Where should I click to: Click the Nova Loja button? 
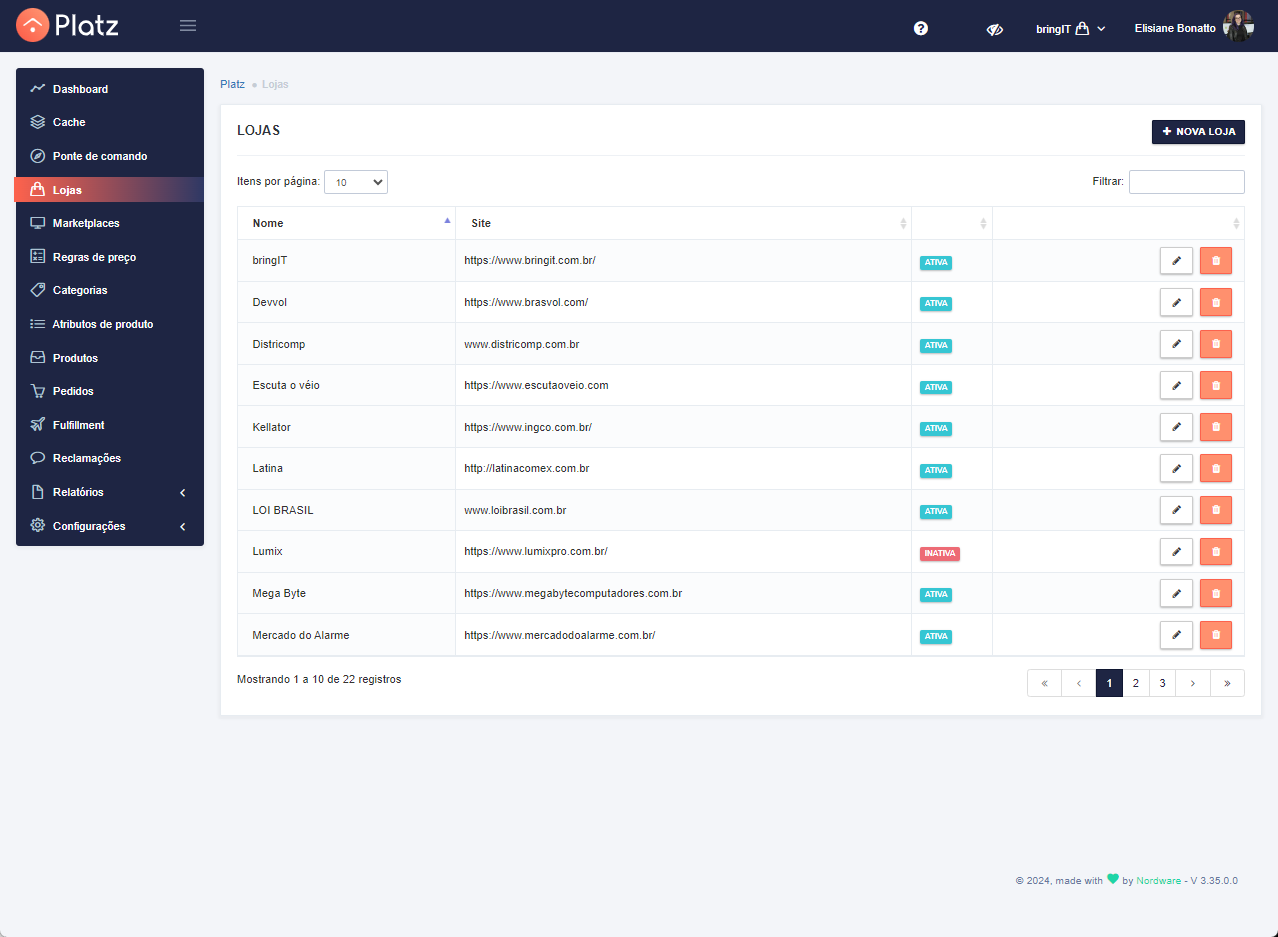point(1198,132)
